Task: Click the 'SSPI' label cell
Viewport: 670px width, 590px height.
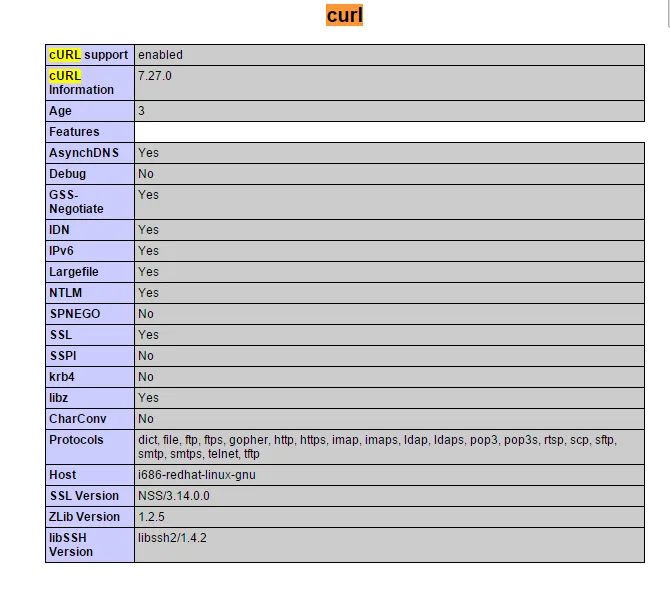Action: point(90,356)
